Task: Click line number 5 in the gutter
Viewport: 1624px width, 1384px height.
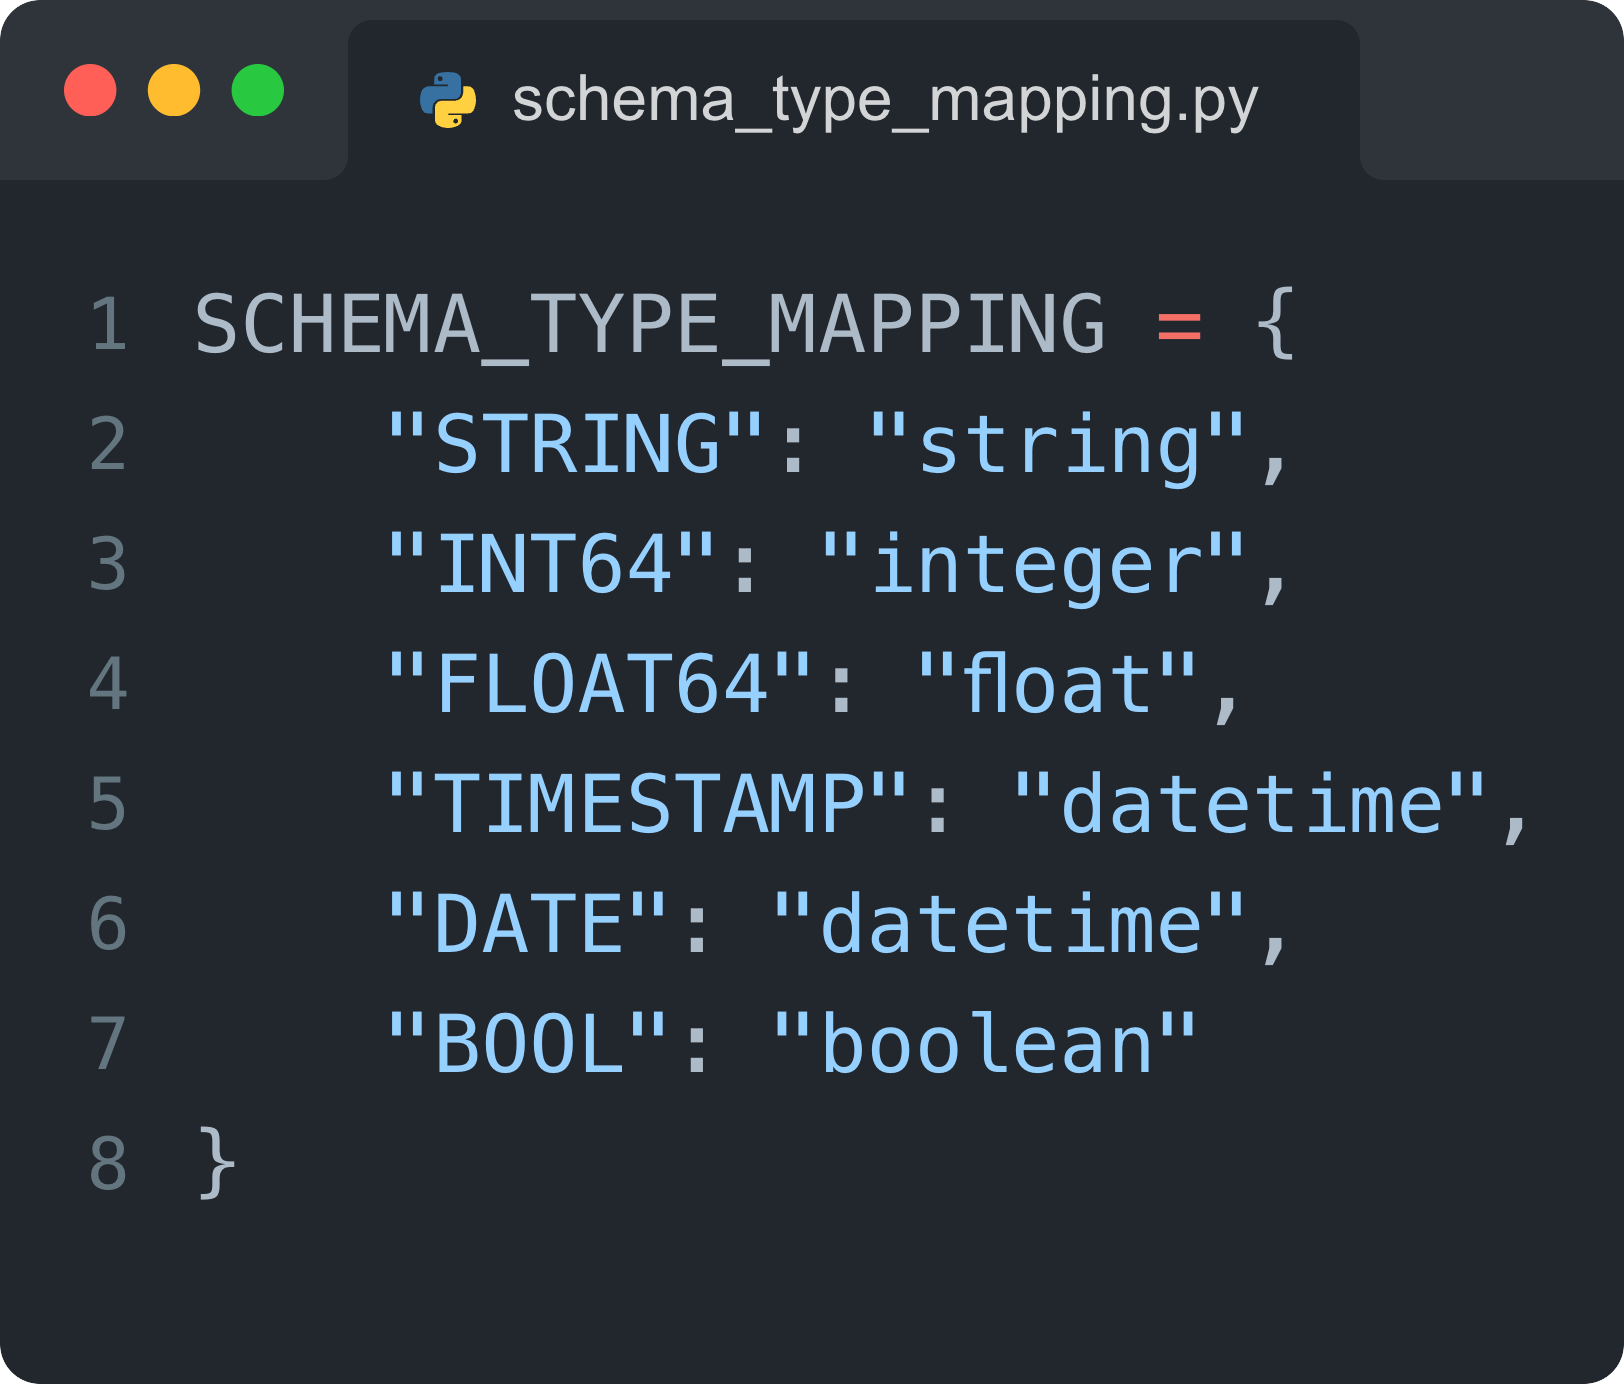Action: tap(109, 804)
